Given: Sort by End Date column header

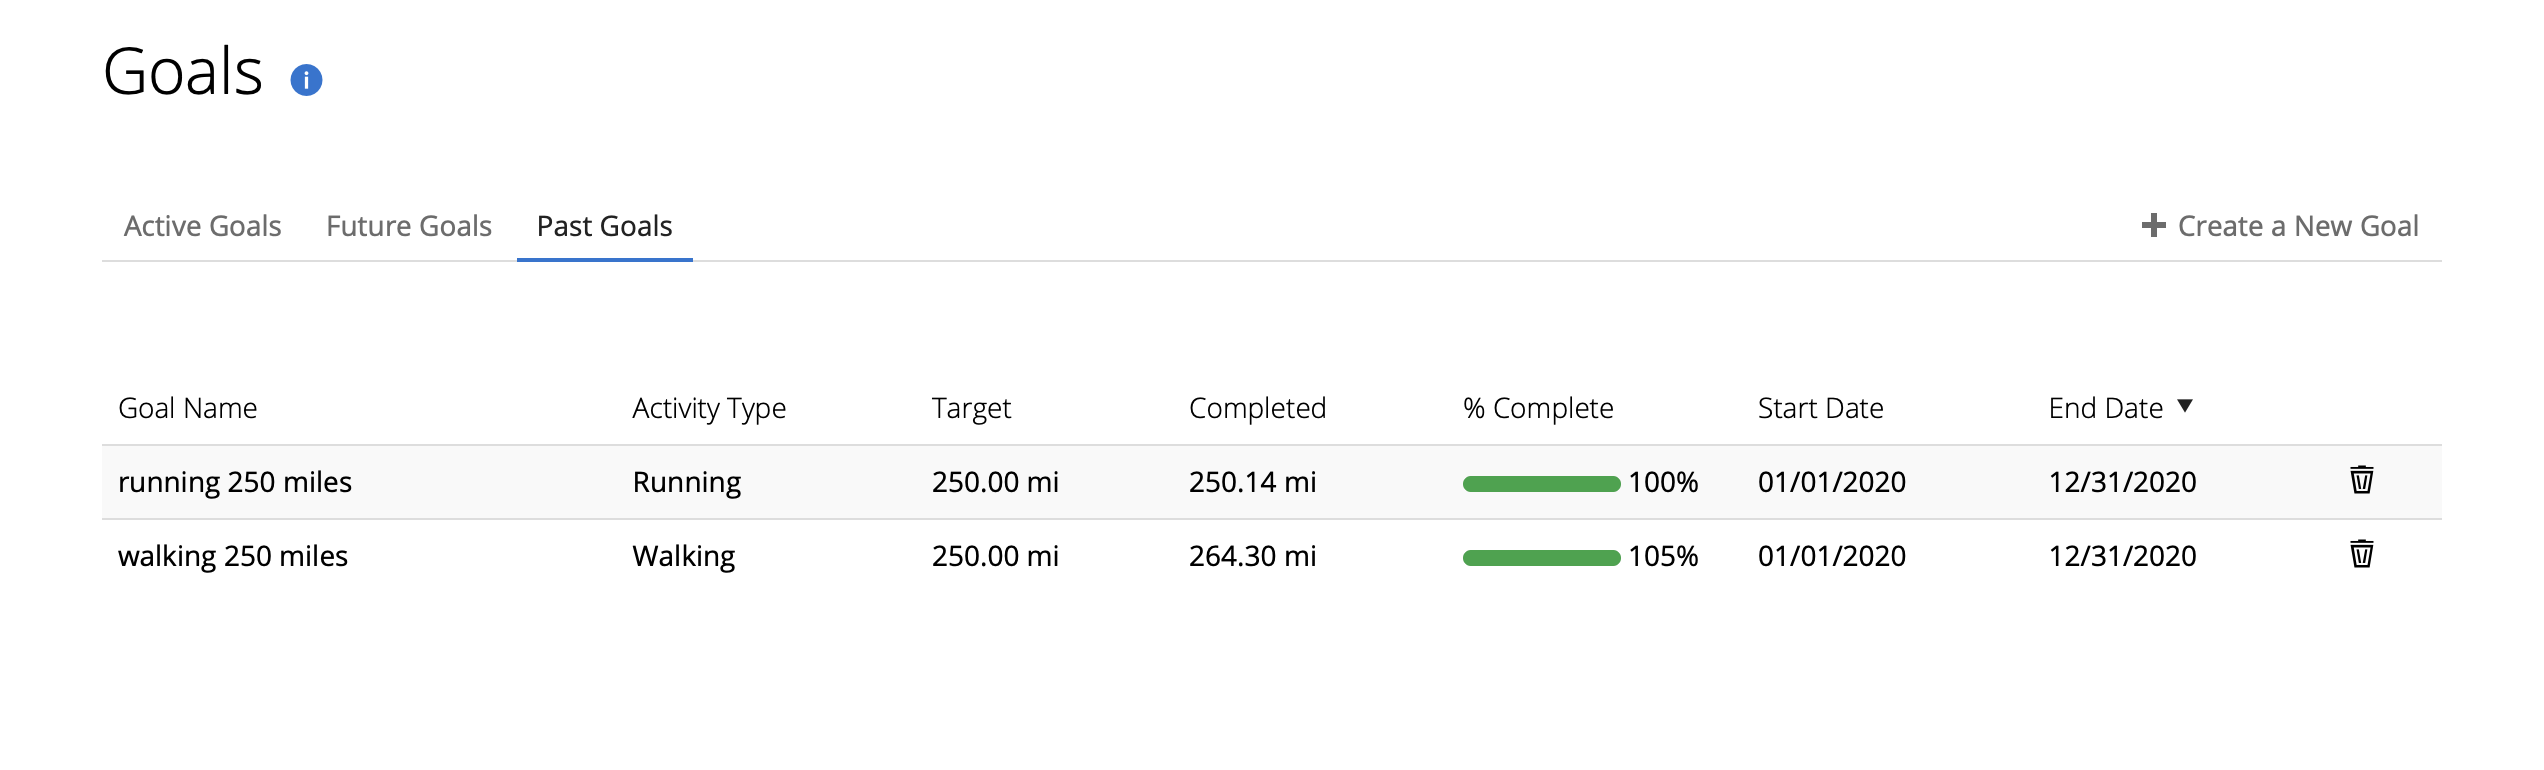Looking at the screenshot, I should click(2105, 408).
